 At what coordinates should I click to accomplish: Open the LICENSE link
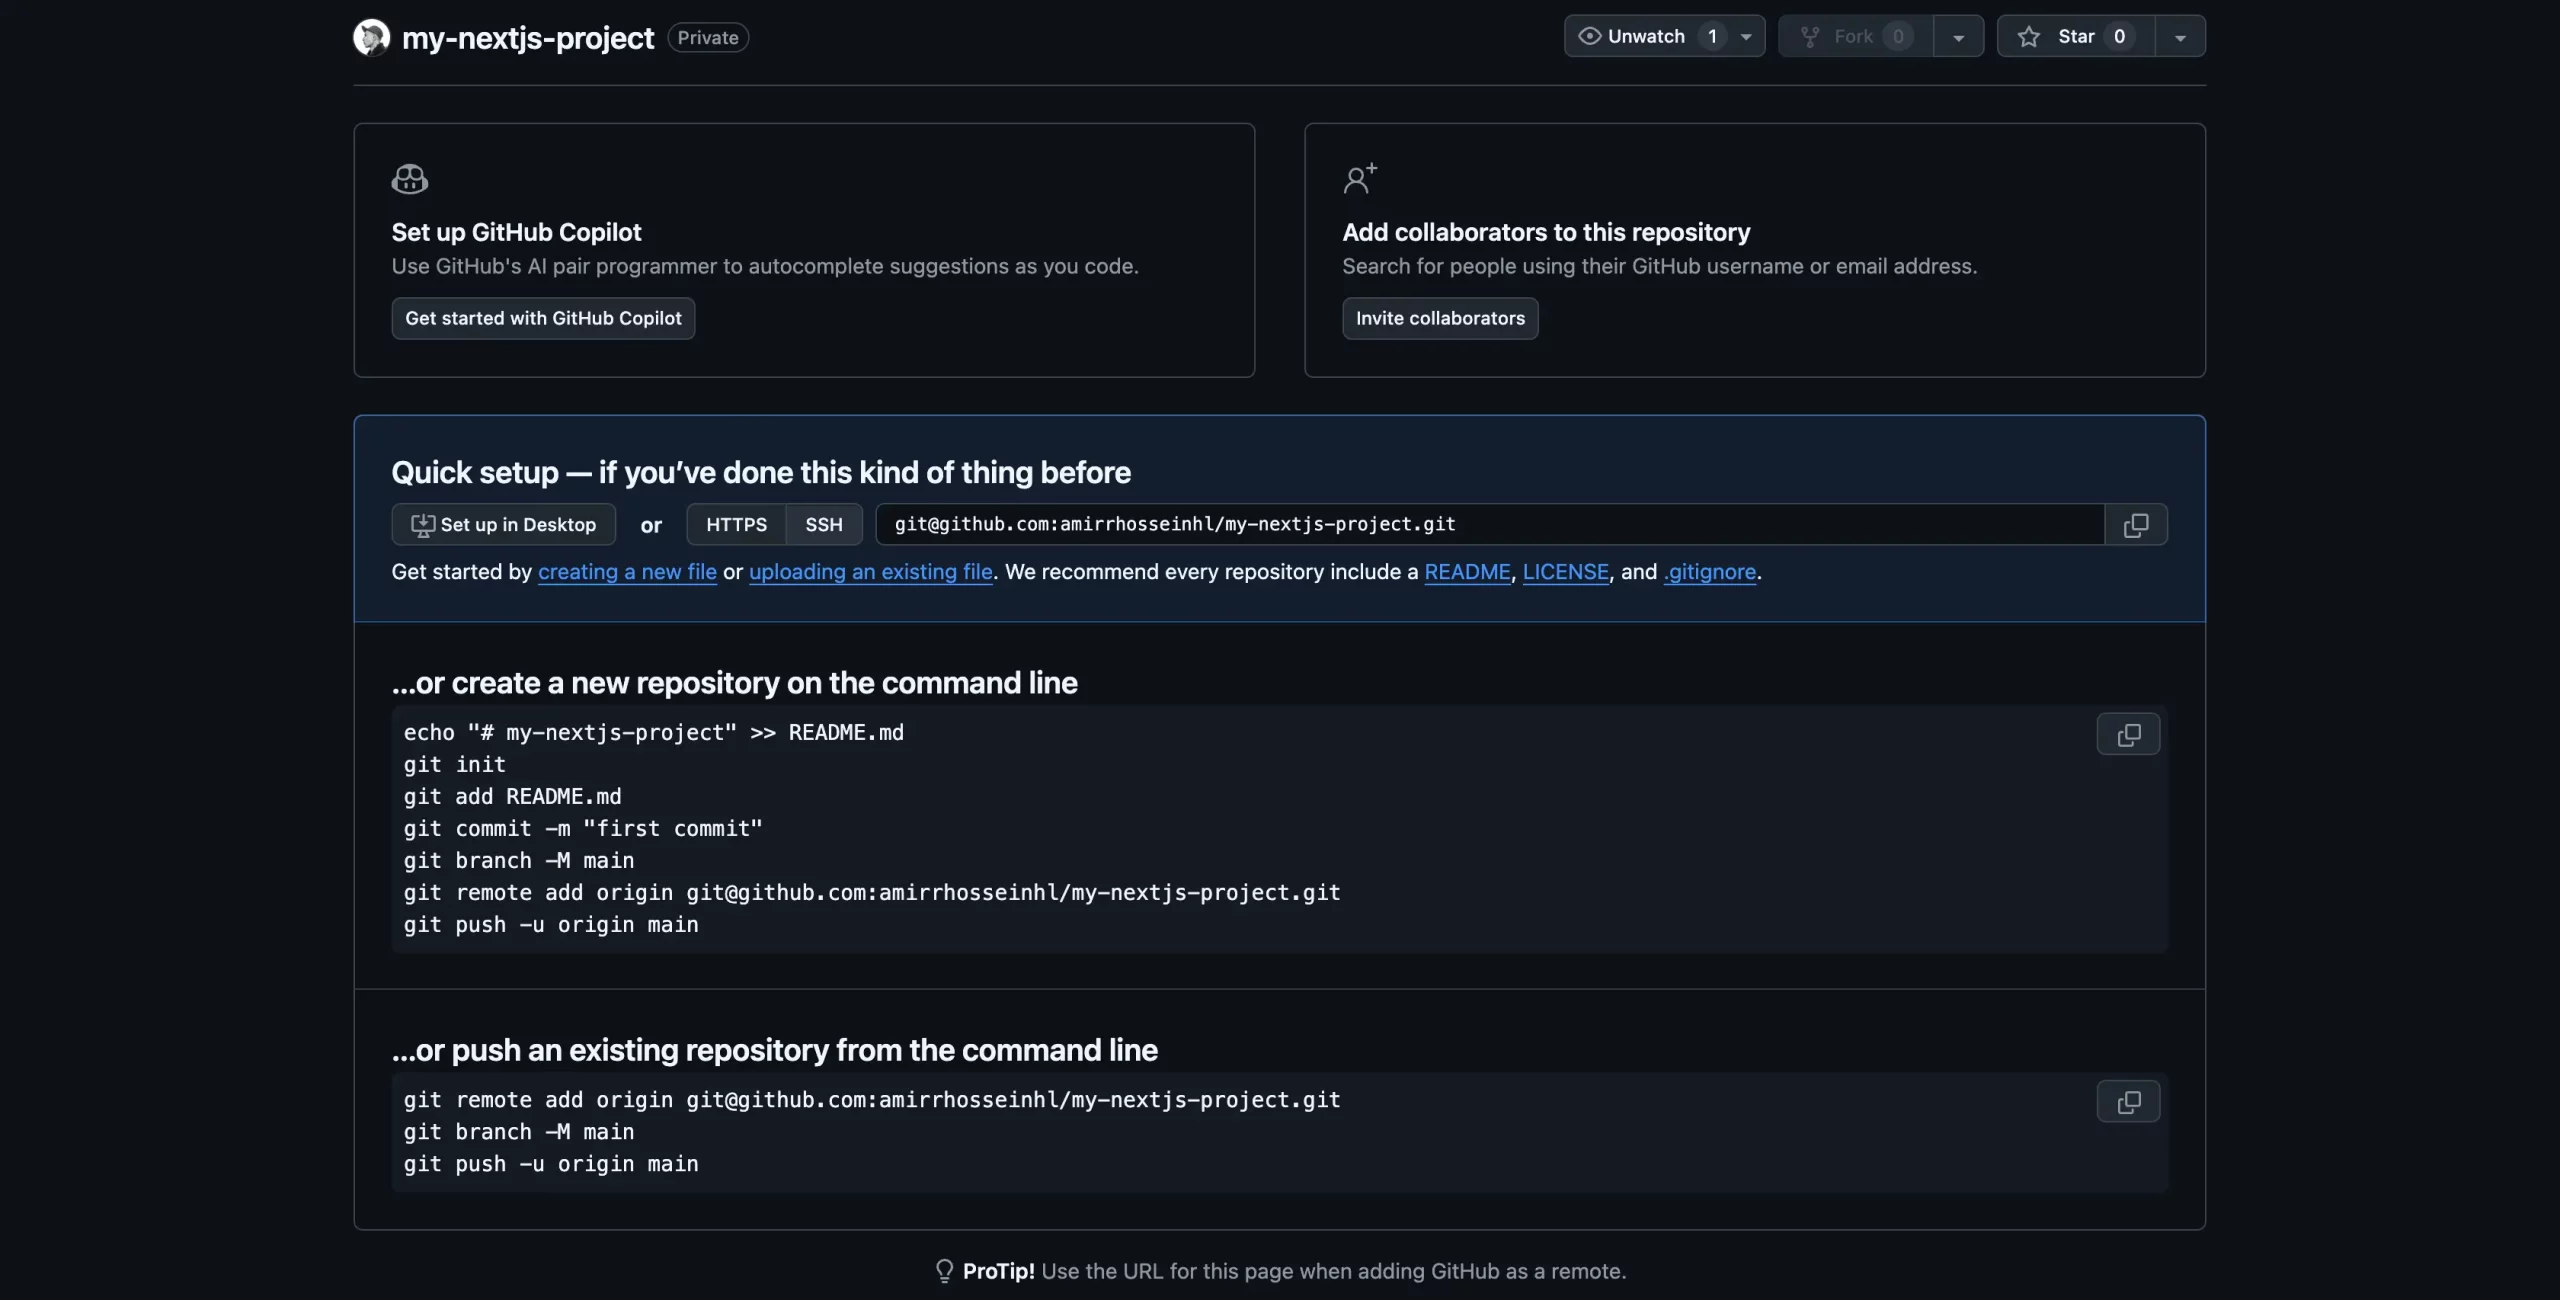click(x=1565, y=572)
